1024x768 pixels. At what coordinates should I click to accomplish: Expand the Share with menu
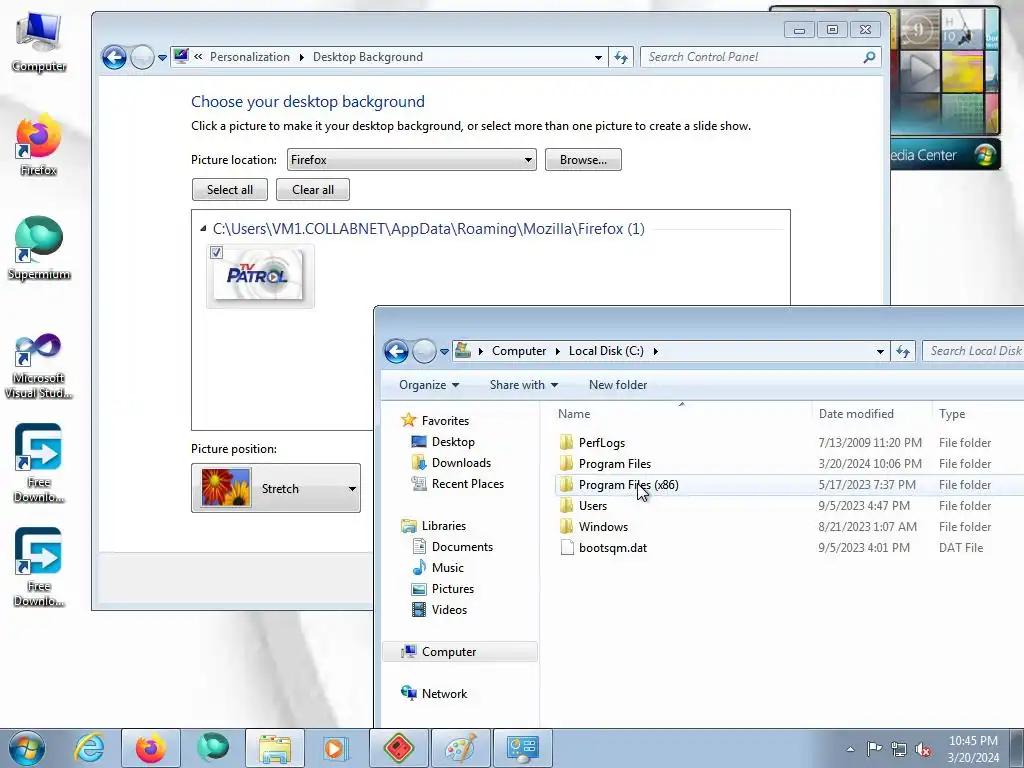524,385
